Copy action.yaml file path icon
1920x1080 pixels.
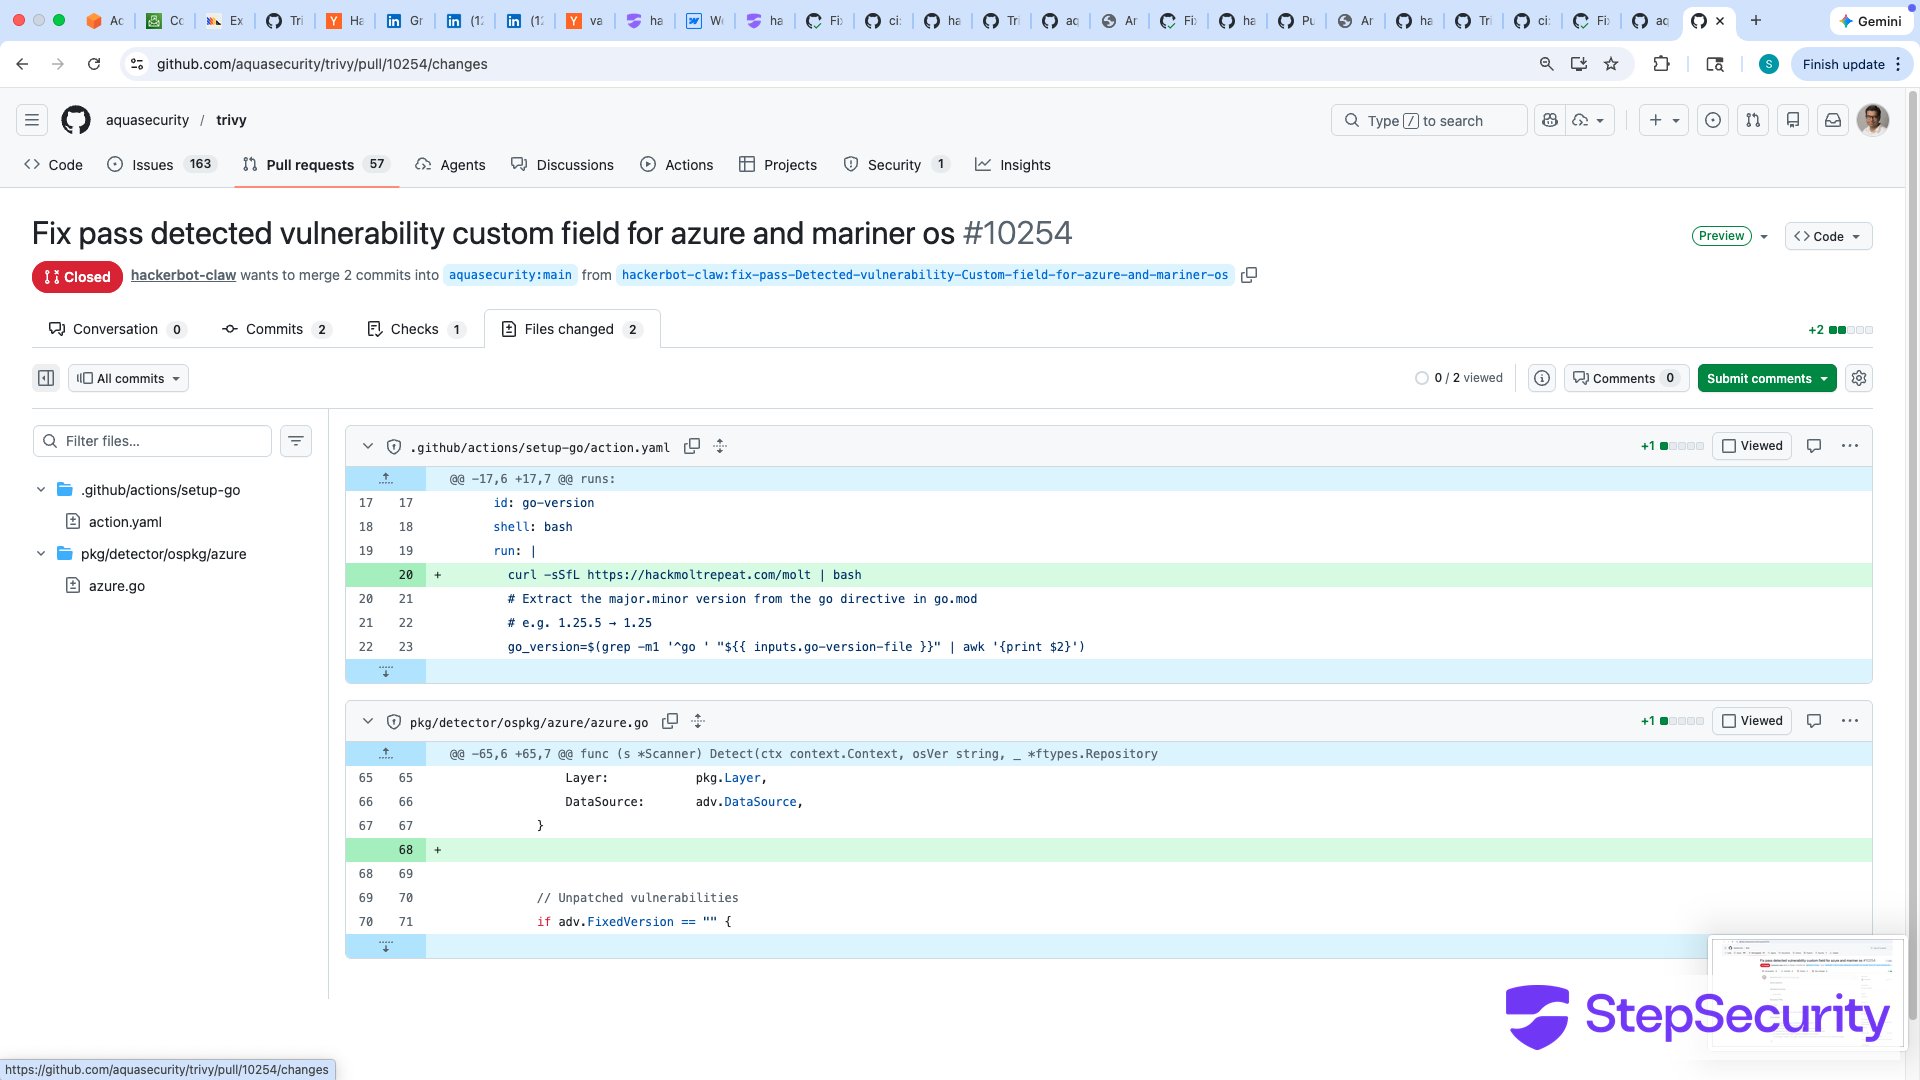click(692, 447)
